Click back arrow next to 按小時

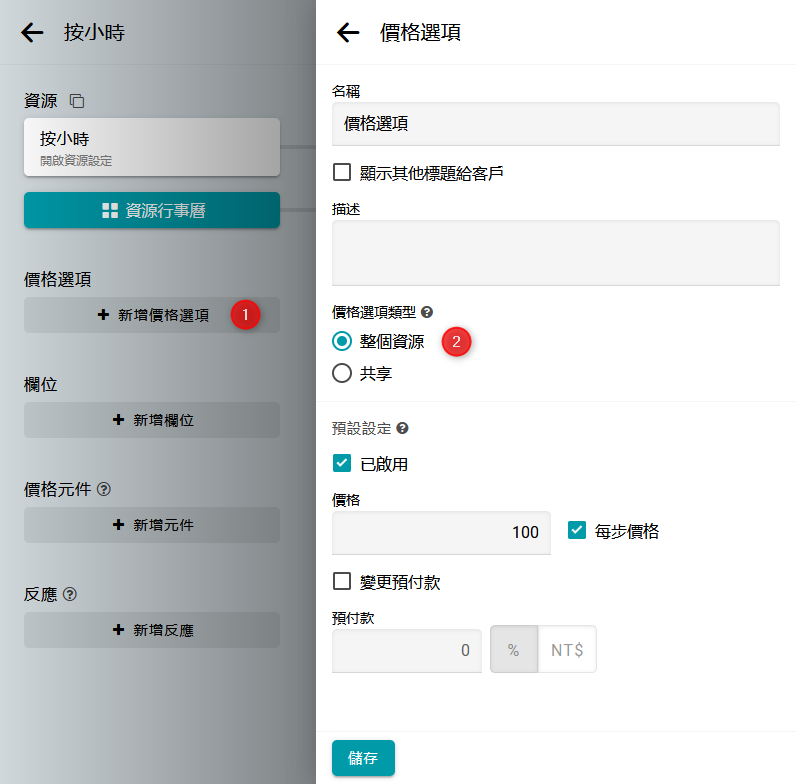(33, 33)
